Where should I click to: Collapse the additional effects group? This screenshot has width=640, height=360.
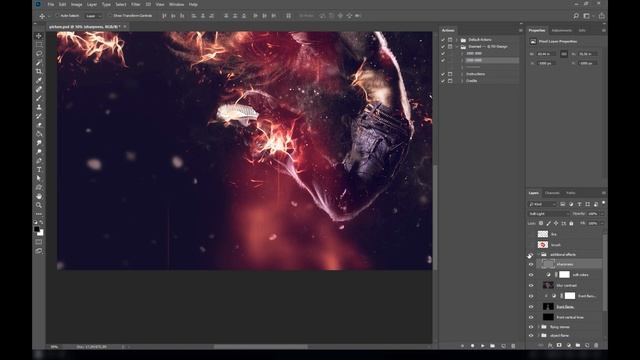point(538,254)
